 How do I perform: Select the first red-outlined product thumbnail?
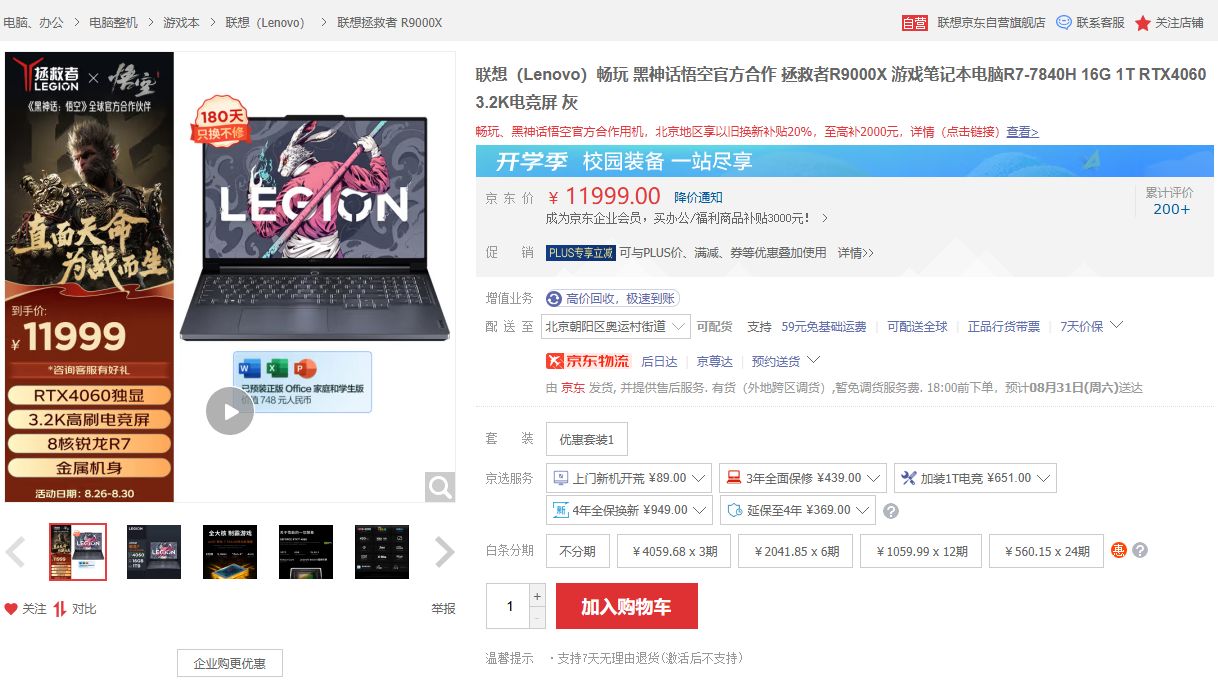tap(78, 551)
